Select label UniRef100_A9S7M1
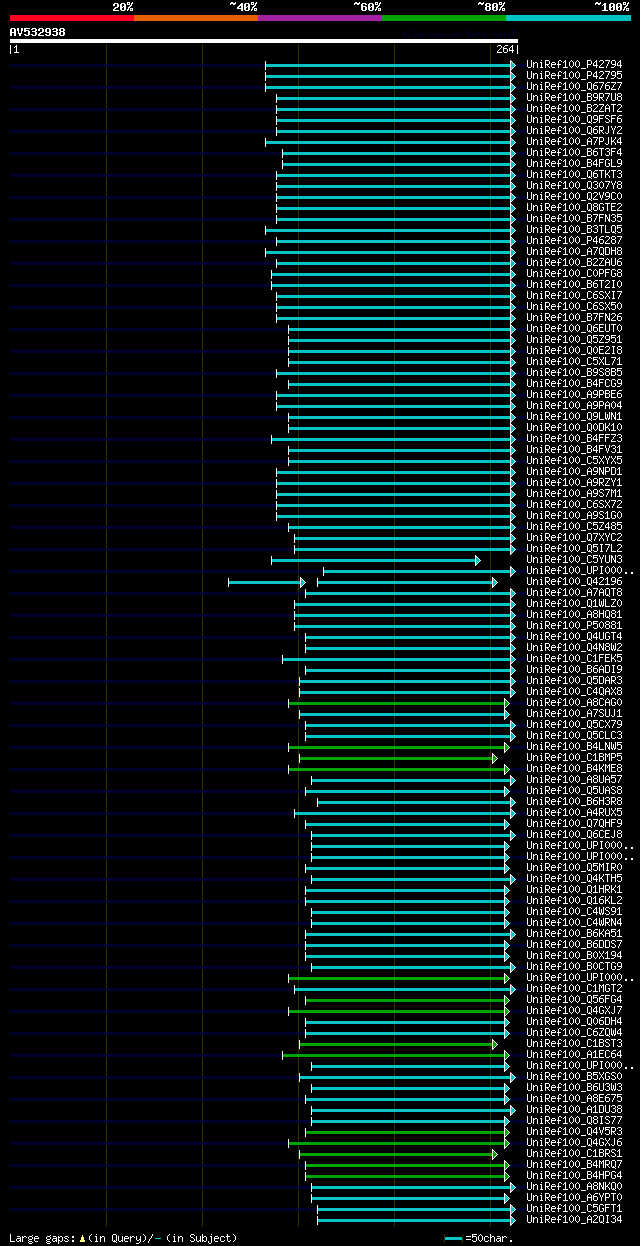Screen dimensions: 640x1246 (x=574, y=494)
